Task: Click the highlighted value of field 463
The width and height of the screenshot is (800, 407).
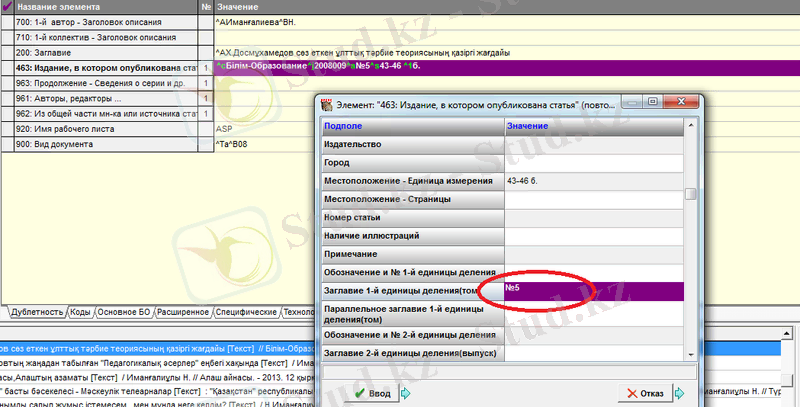Action: 507,68
